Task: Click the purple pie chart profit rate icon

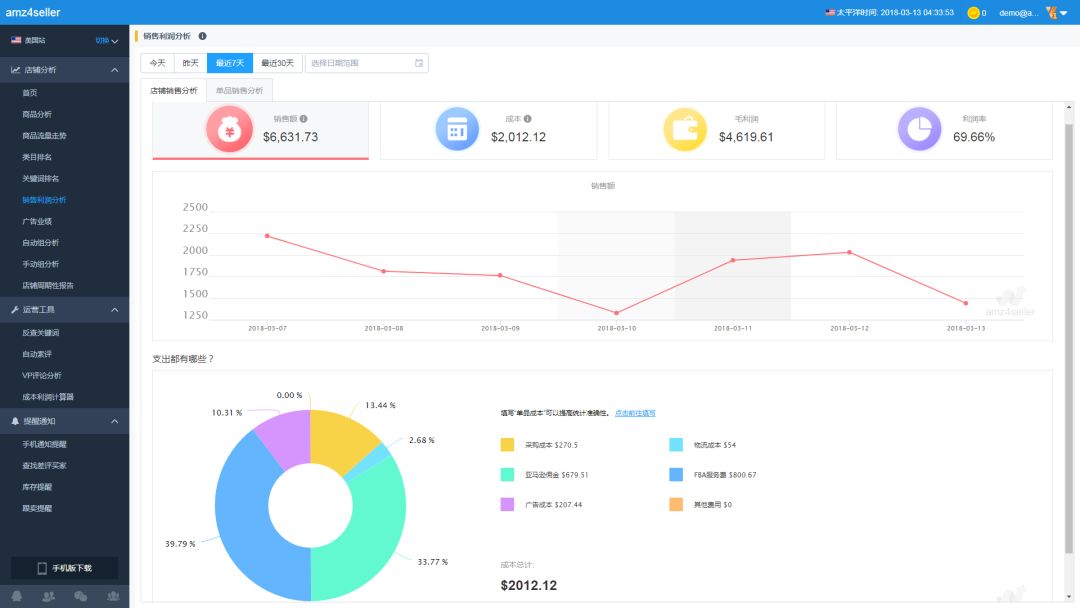Action: pos(919,129)
